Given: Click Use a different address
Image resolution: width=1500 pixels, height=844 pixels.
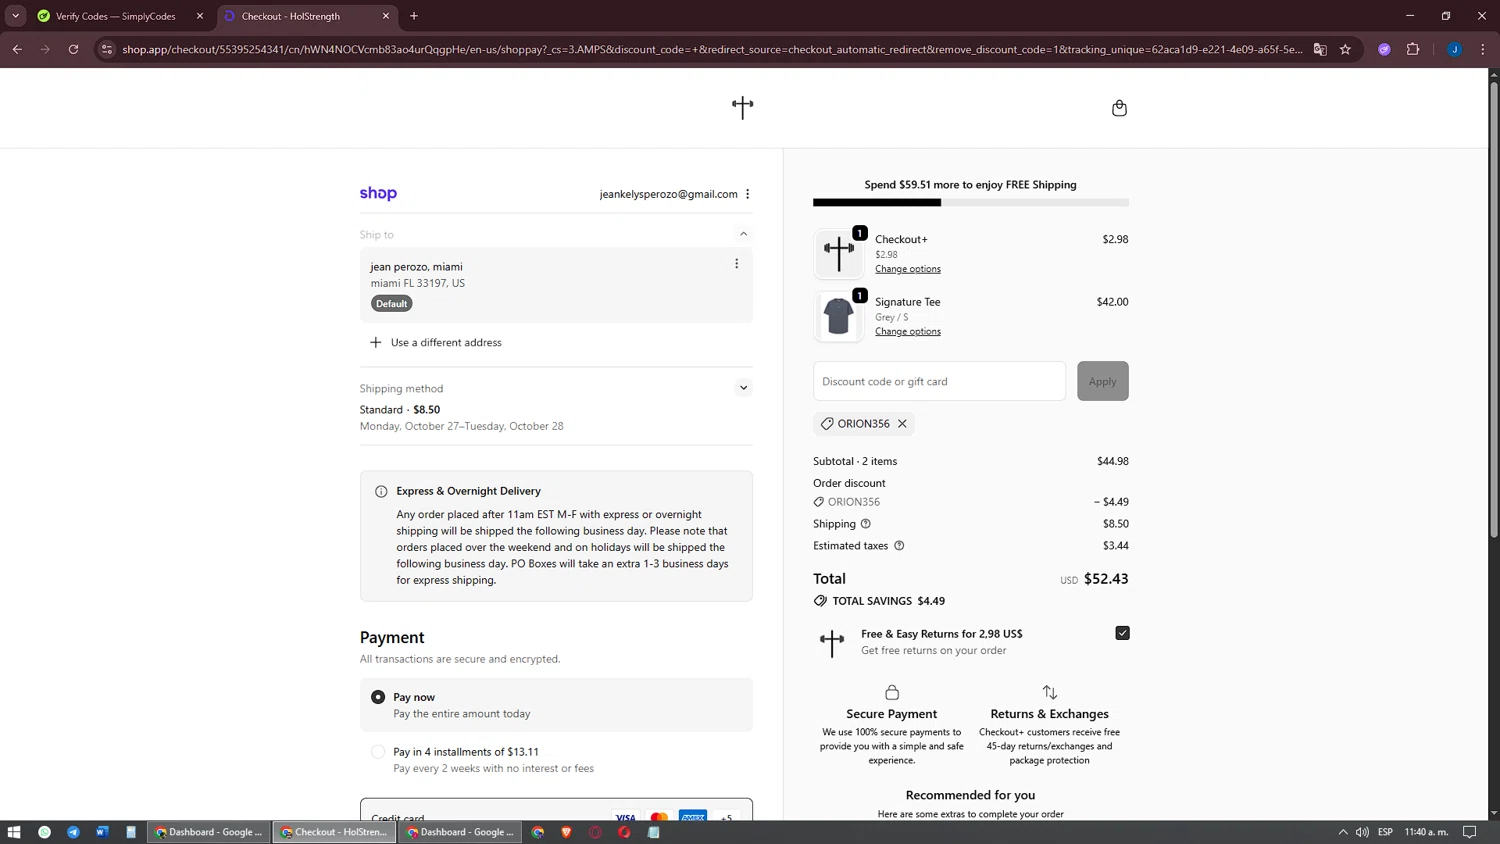Looking at the screenshot, I should point(446,342).
